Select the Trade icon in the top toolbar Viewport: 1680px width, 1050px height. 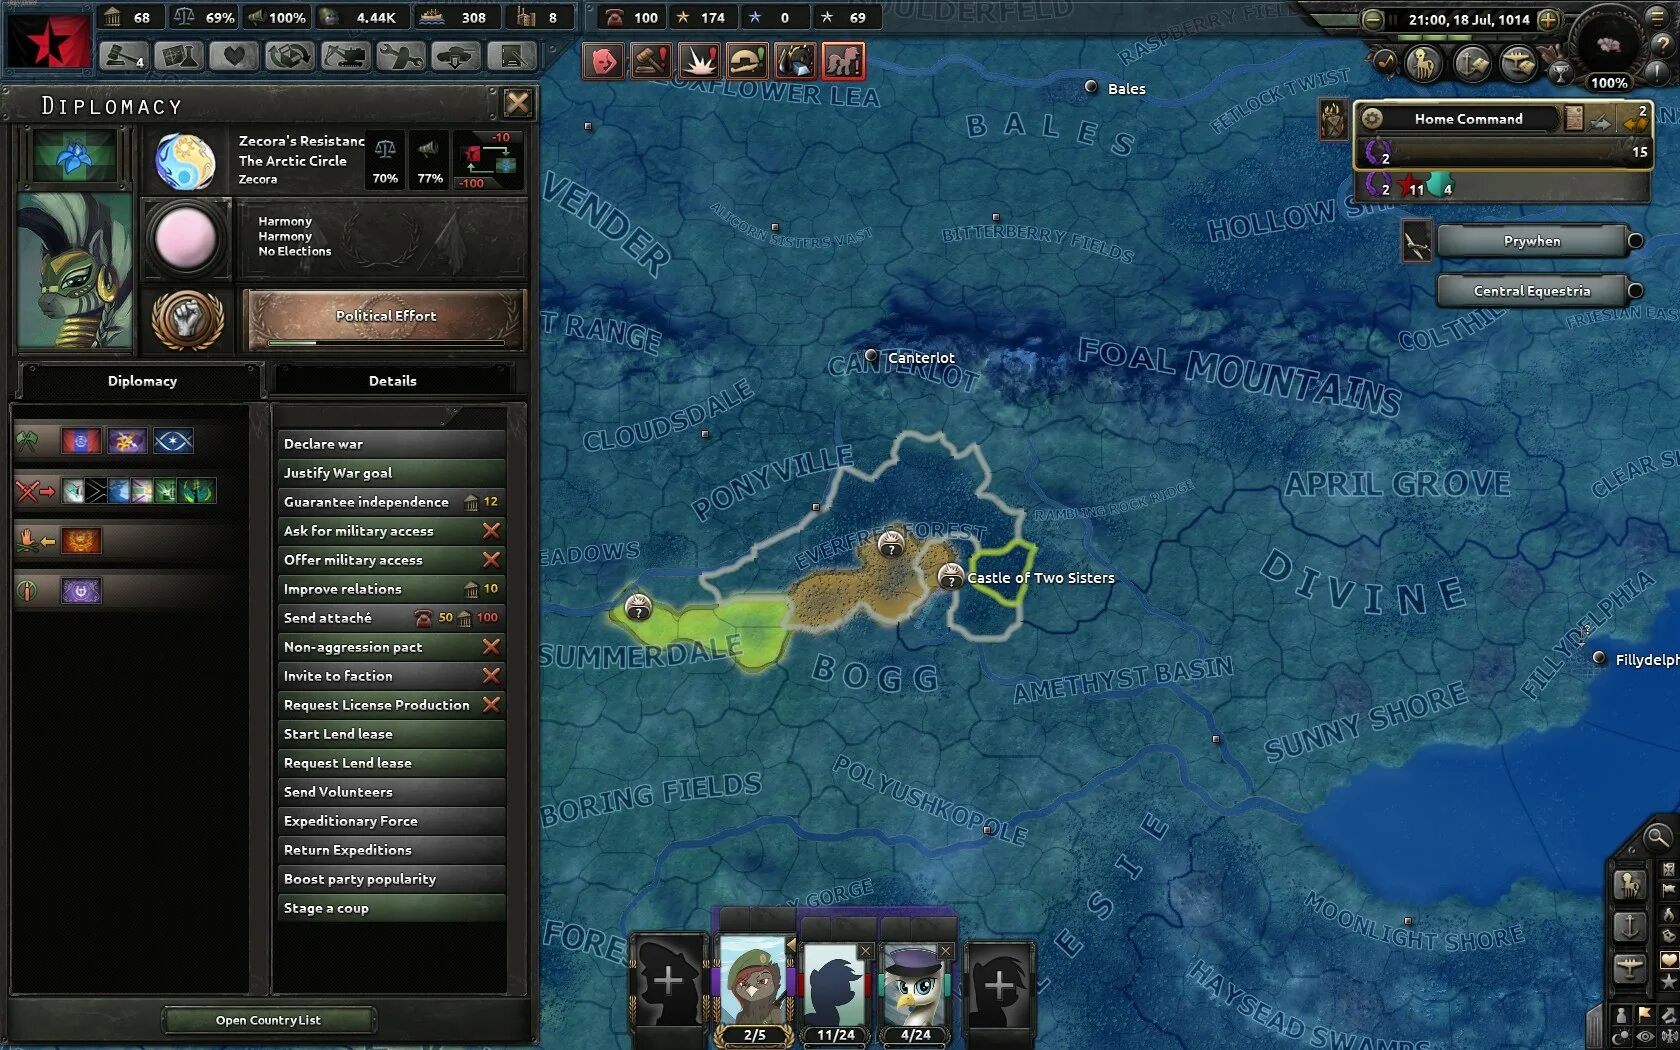[x=289, y=55]
